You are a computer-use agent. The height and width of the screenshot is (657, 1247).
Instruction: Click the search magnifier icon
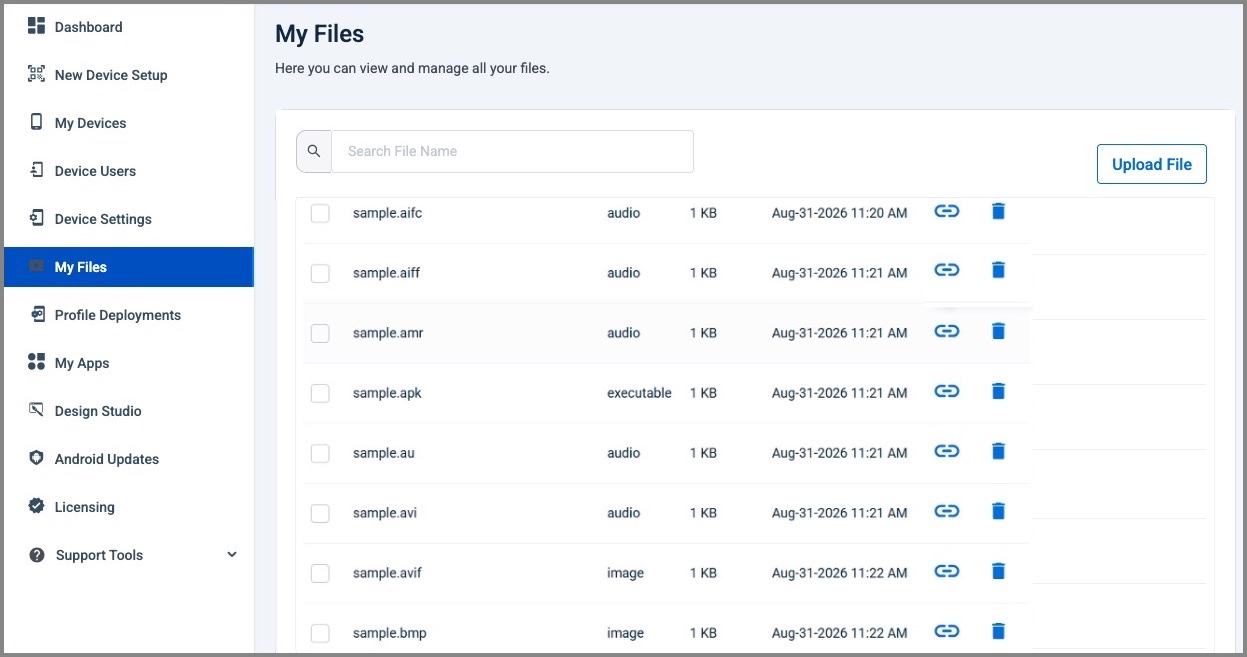(314, 151)
